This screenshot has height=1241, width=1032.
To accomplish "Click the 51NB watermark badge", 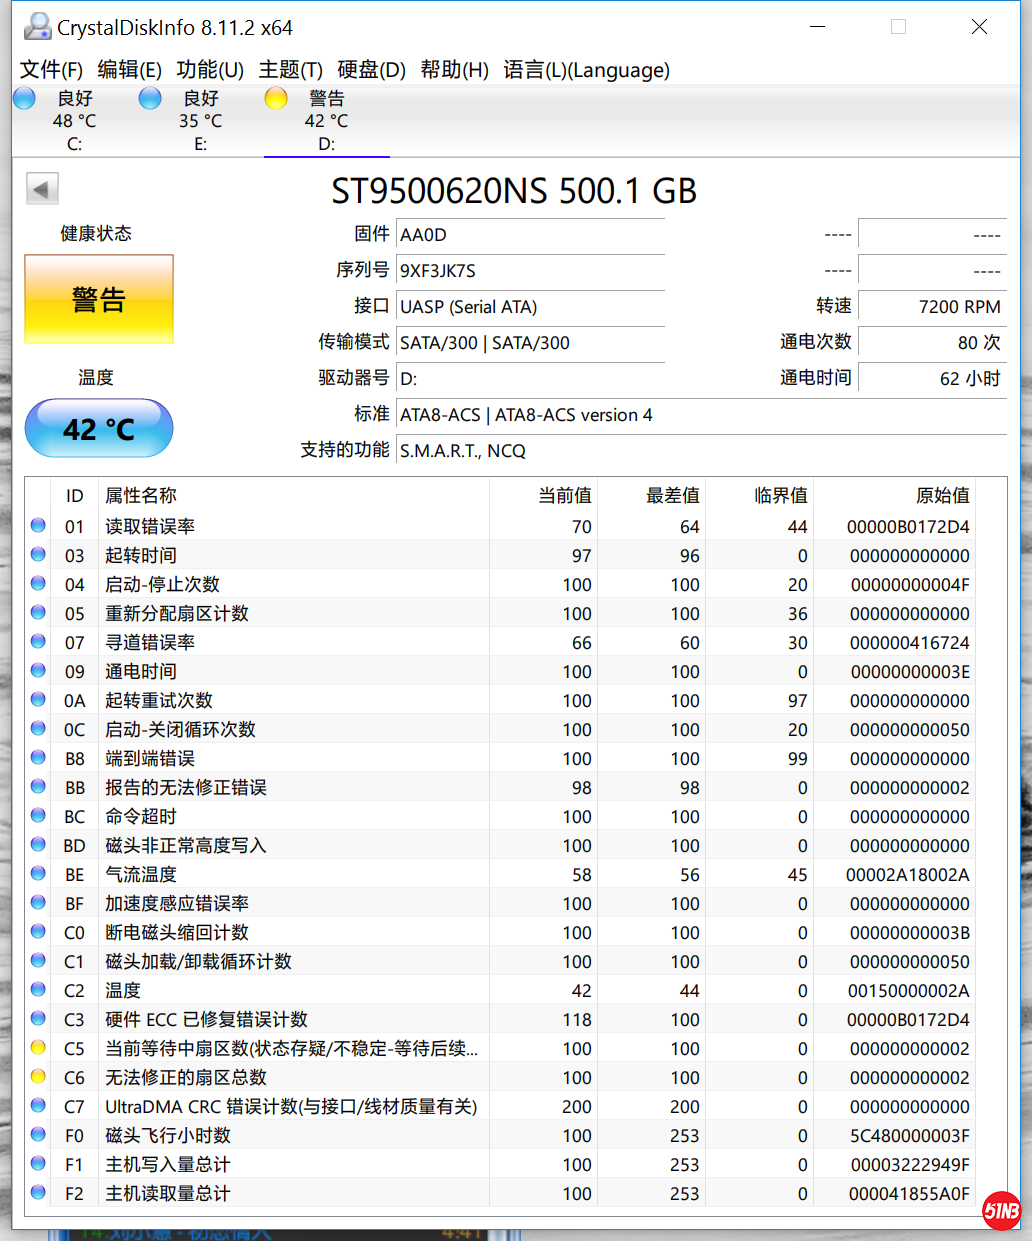I will 1001,1211.
